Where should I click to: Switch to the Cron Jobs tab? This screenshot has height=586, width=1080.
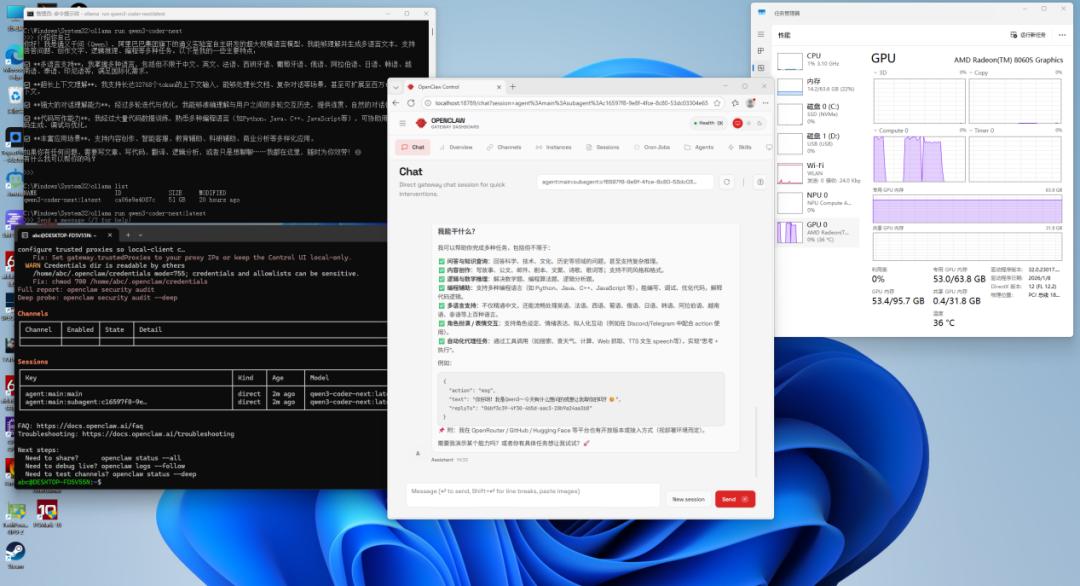pos(652,147)
